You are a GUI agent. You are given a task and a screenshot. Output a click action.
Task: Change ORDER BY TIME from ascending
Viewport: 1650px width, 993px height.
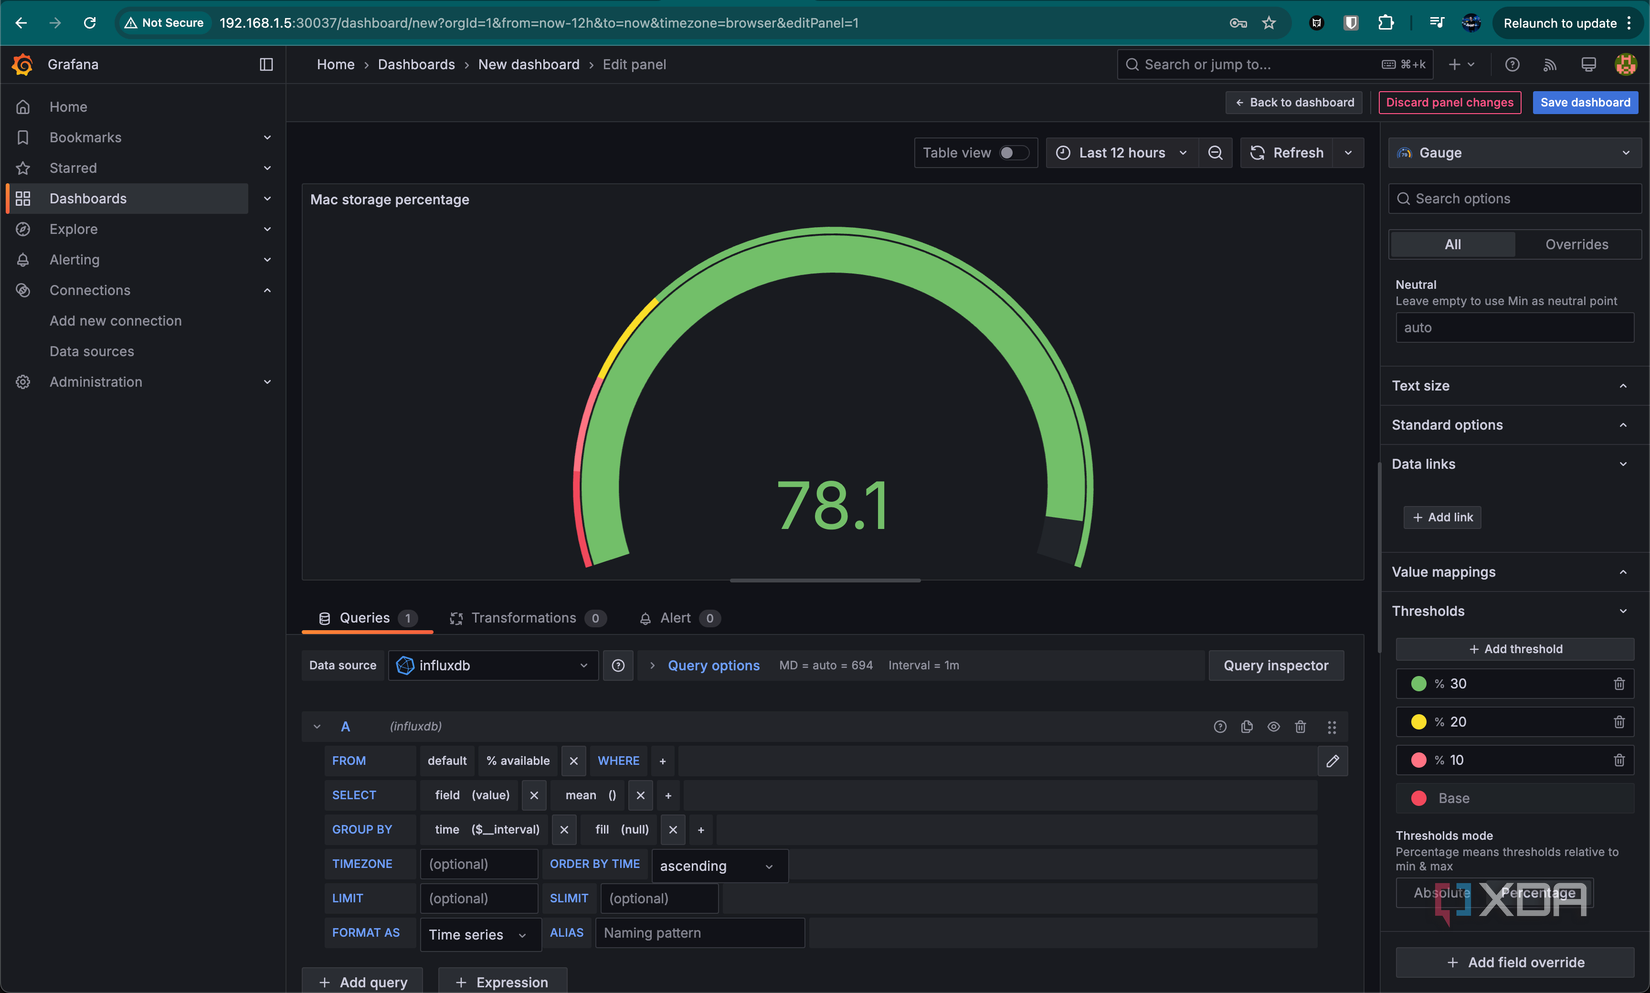click(x=716, y=866)
